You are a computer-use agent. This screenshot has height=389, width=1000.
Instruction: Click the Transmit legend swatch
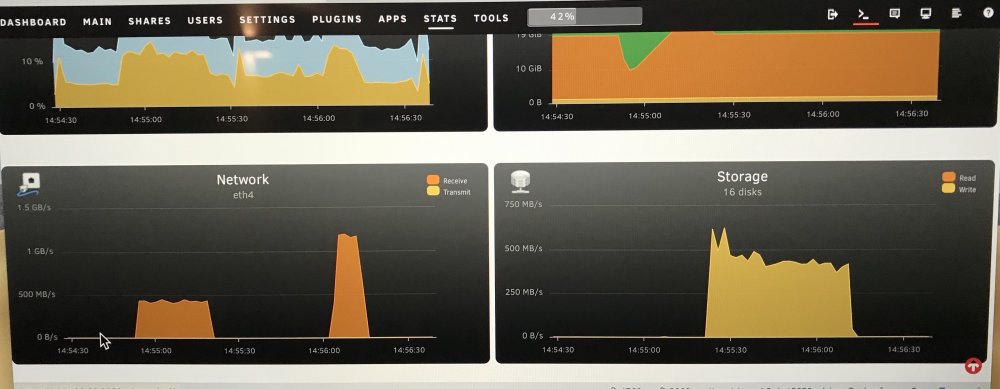433,191
